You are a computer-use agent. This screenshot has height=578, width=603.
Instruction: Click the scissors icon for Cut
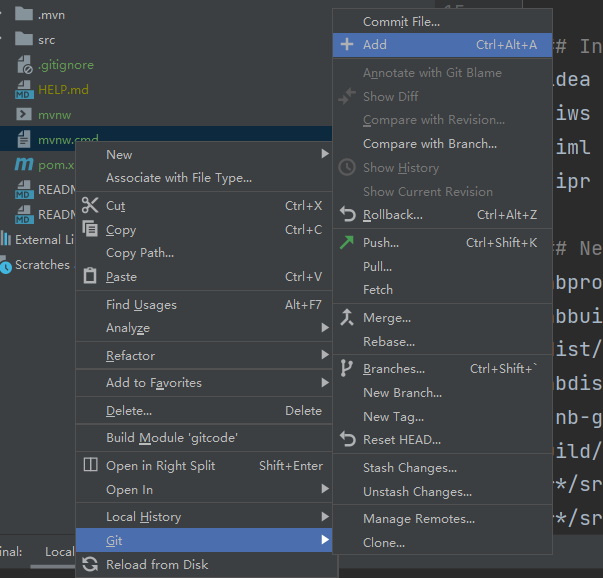90,205
